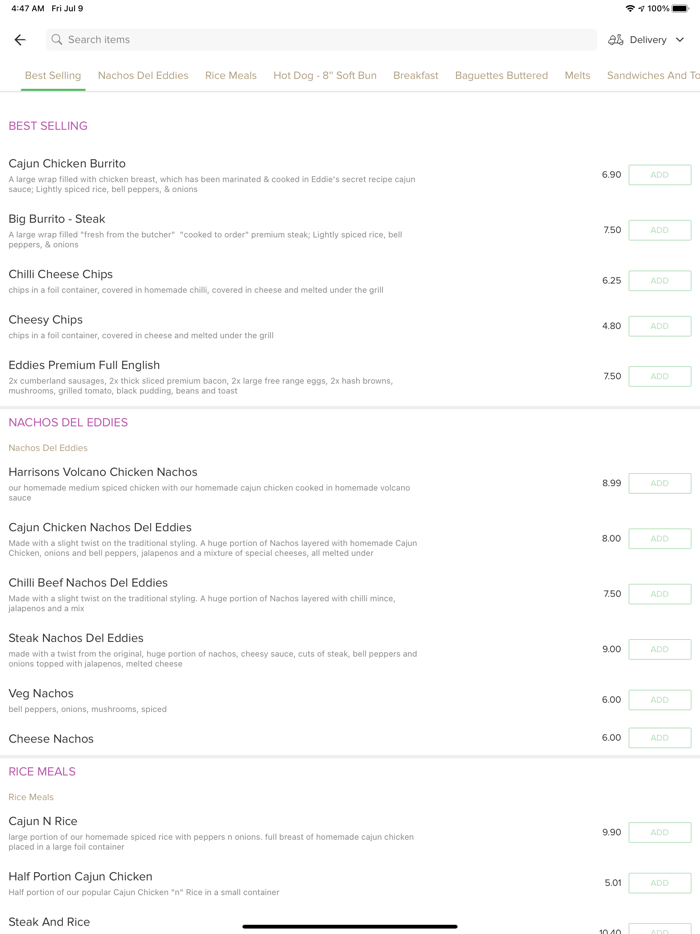This screenshot has height=934, width=700.
Task: Add Harrisons Volcano Chicken Nachos
Action: (x=659, y=483)
